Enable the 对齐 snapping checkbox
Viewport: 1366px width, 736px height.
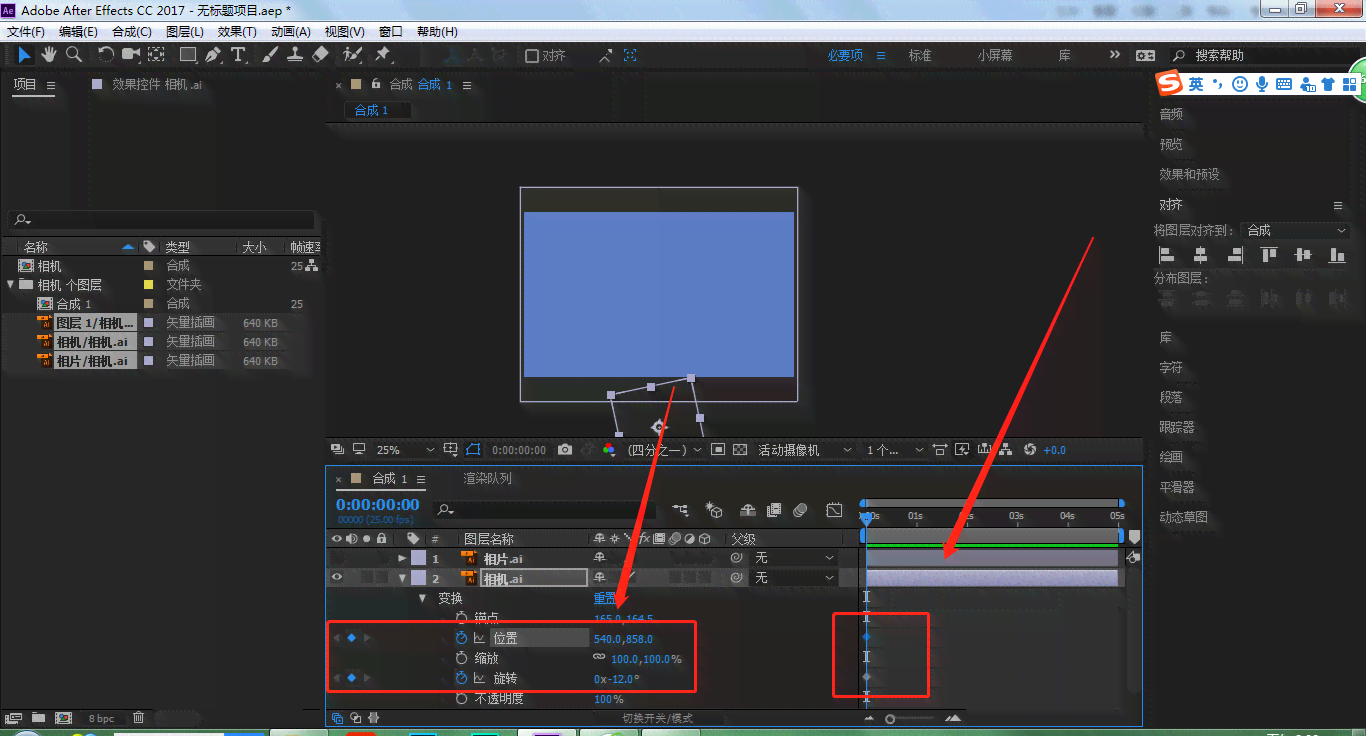tap(531, 56)
